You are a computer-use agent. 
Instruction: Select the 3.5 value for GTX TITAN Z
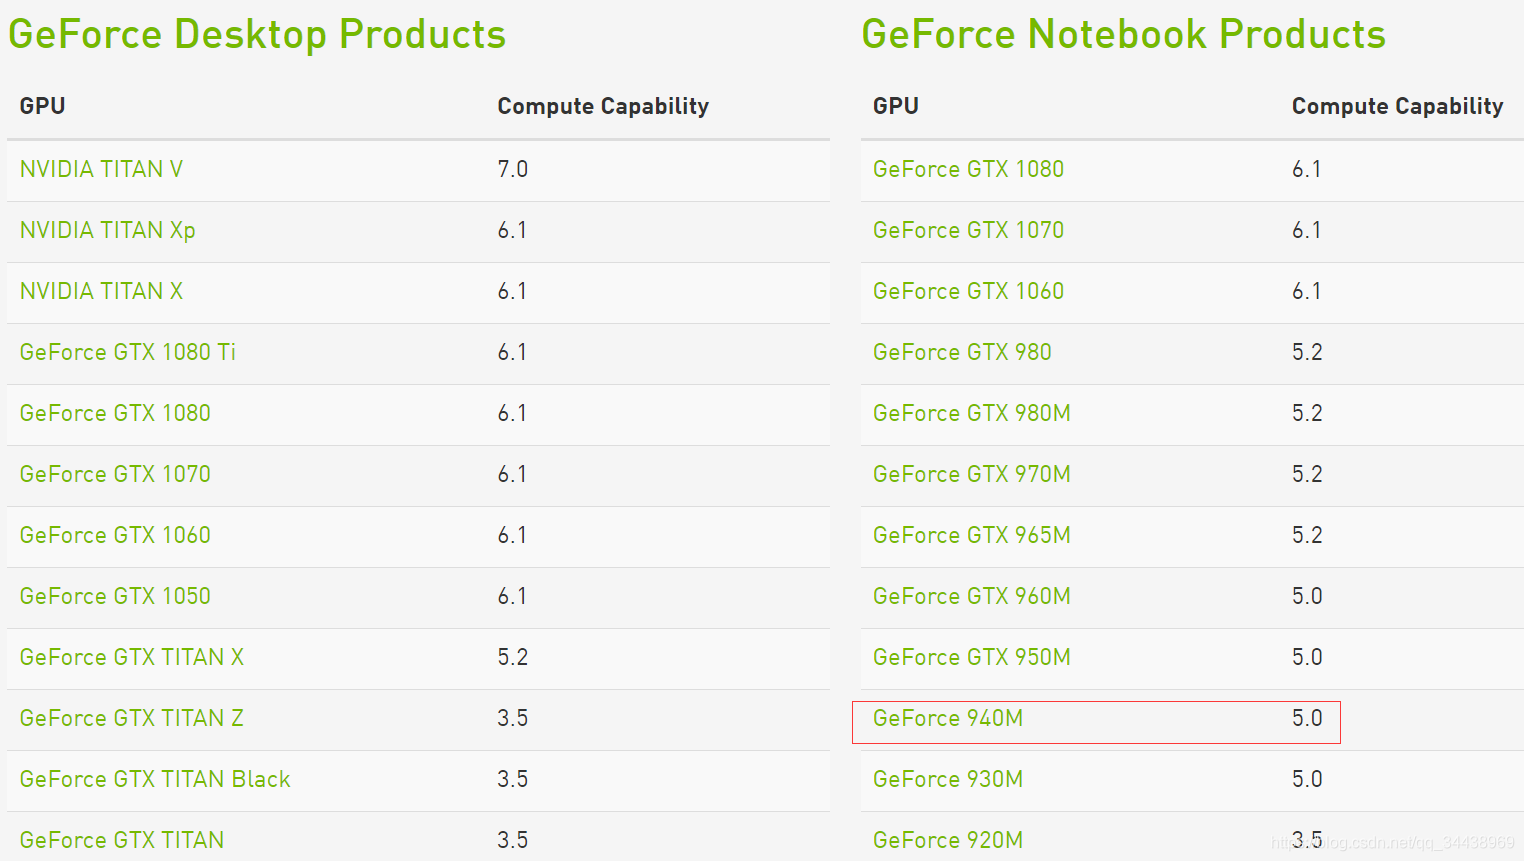512,718
